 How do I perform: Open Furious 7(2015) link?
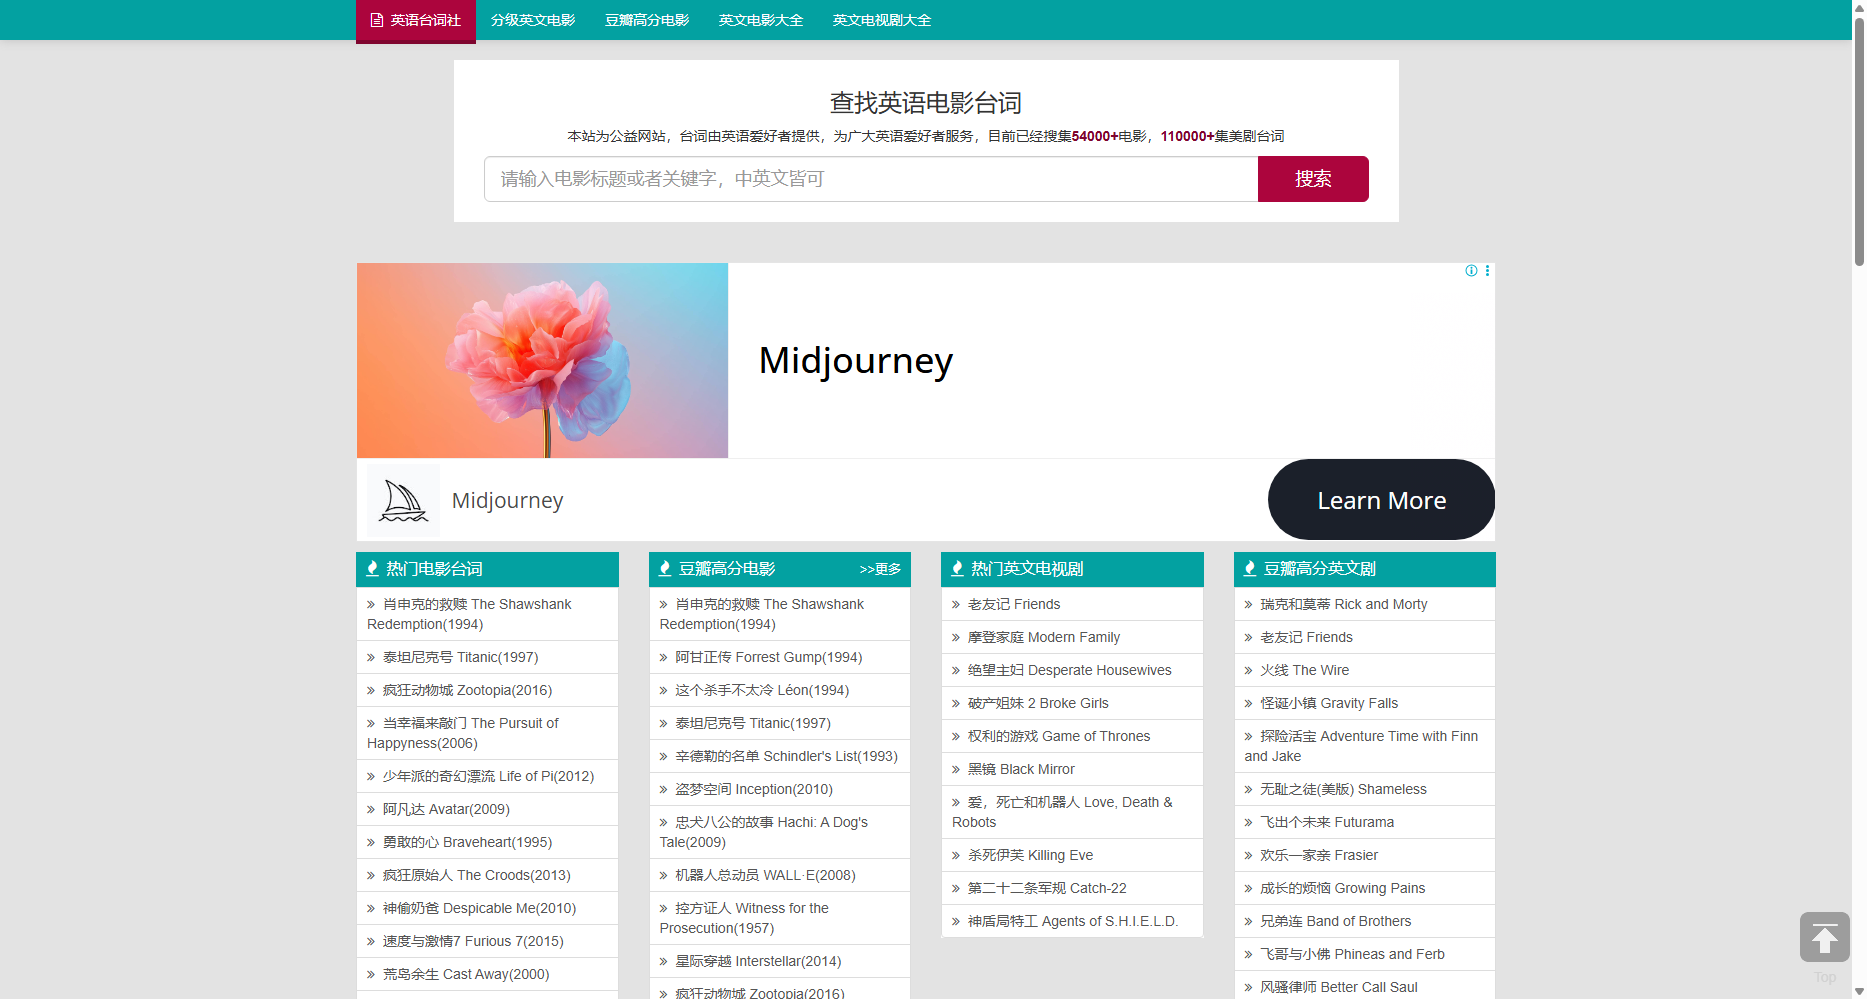click(473, 941)
